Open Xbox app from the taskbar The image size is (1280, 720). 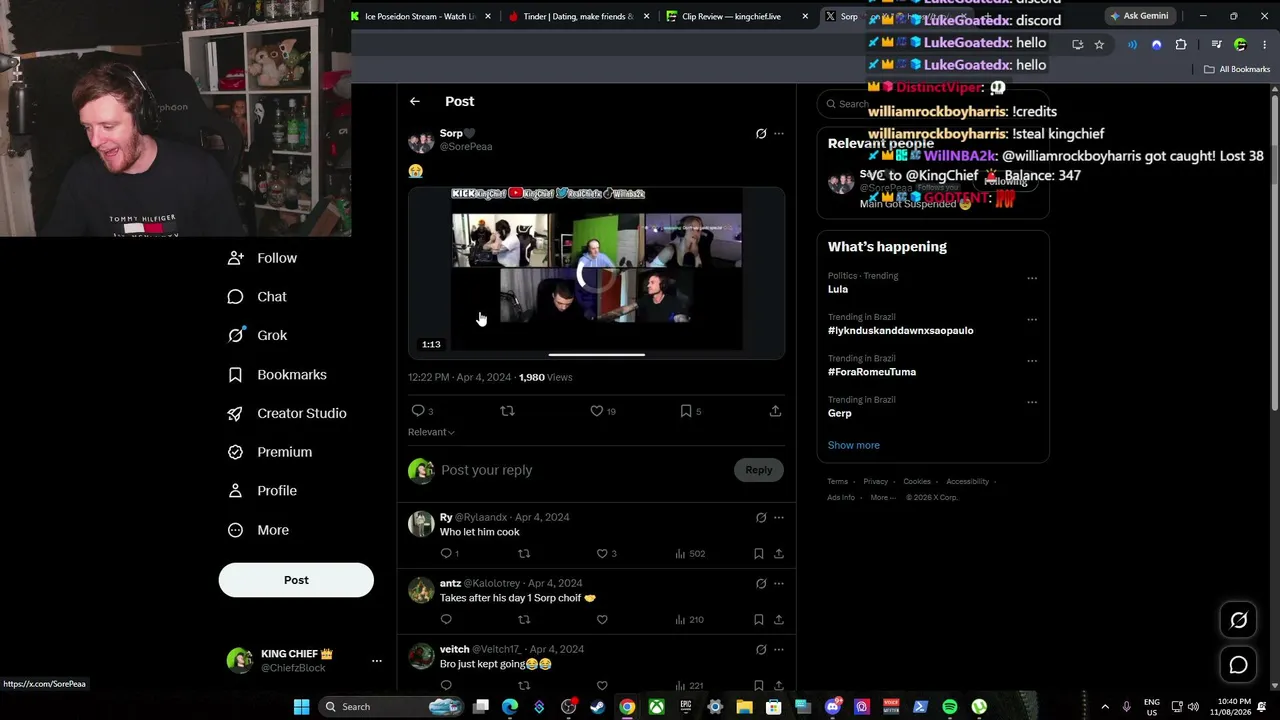click(x=656, y=707)
